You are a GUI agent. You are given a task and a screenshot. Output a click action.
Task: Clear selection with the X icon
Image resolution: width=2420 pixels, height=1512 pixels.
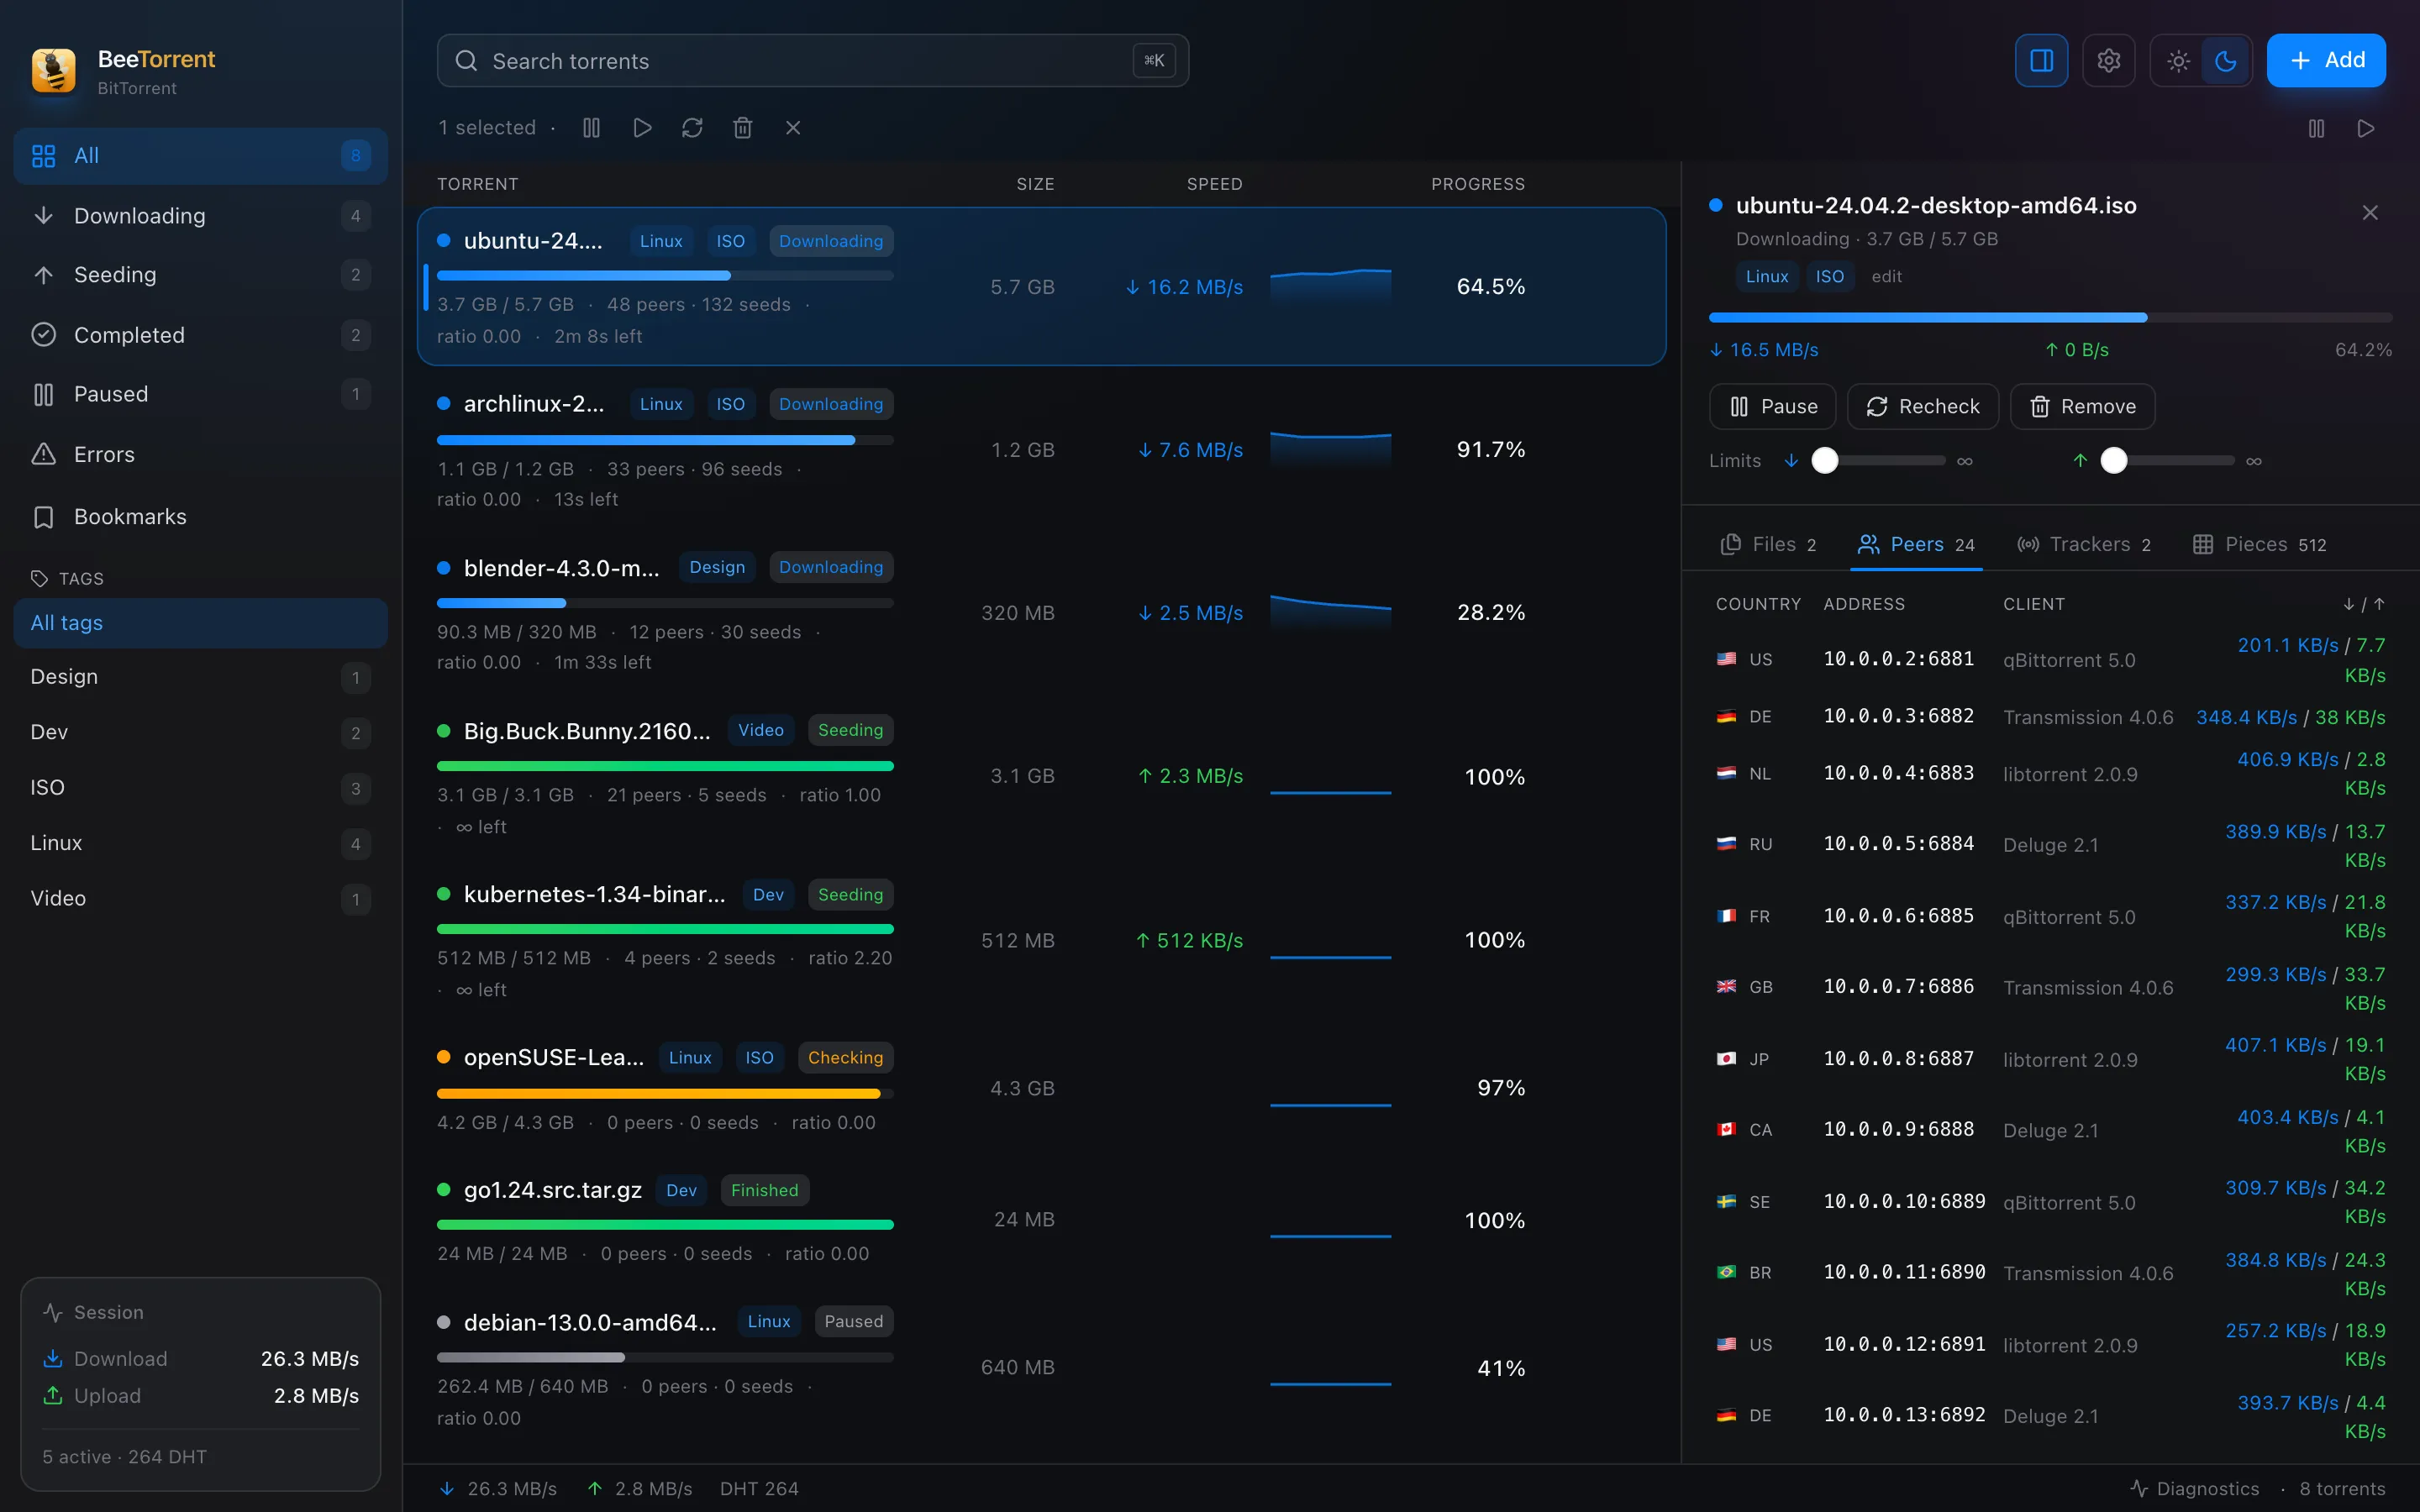click(x=793, y=128)
